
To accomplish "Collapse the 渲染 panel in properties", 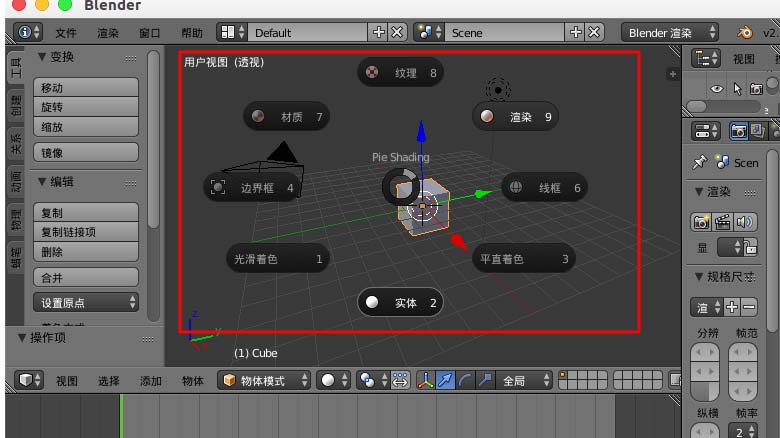I will point(699,192).
